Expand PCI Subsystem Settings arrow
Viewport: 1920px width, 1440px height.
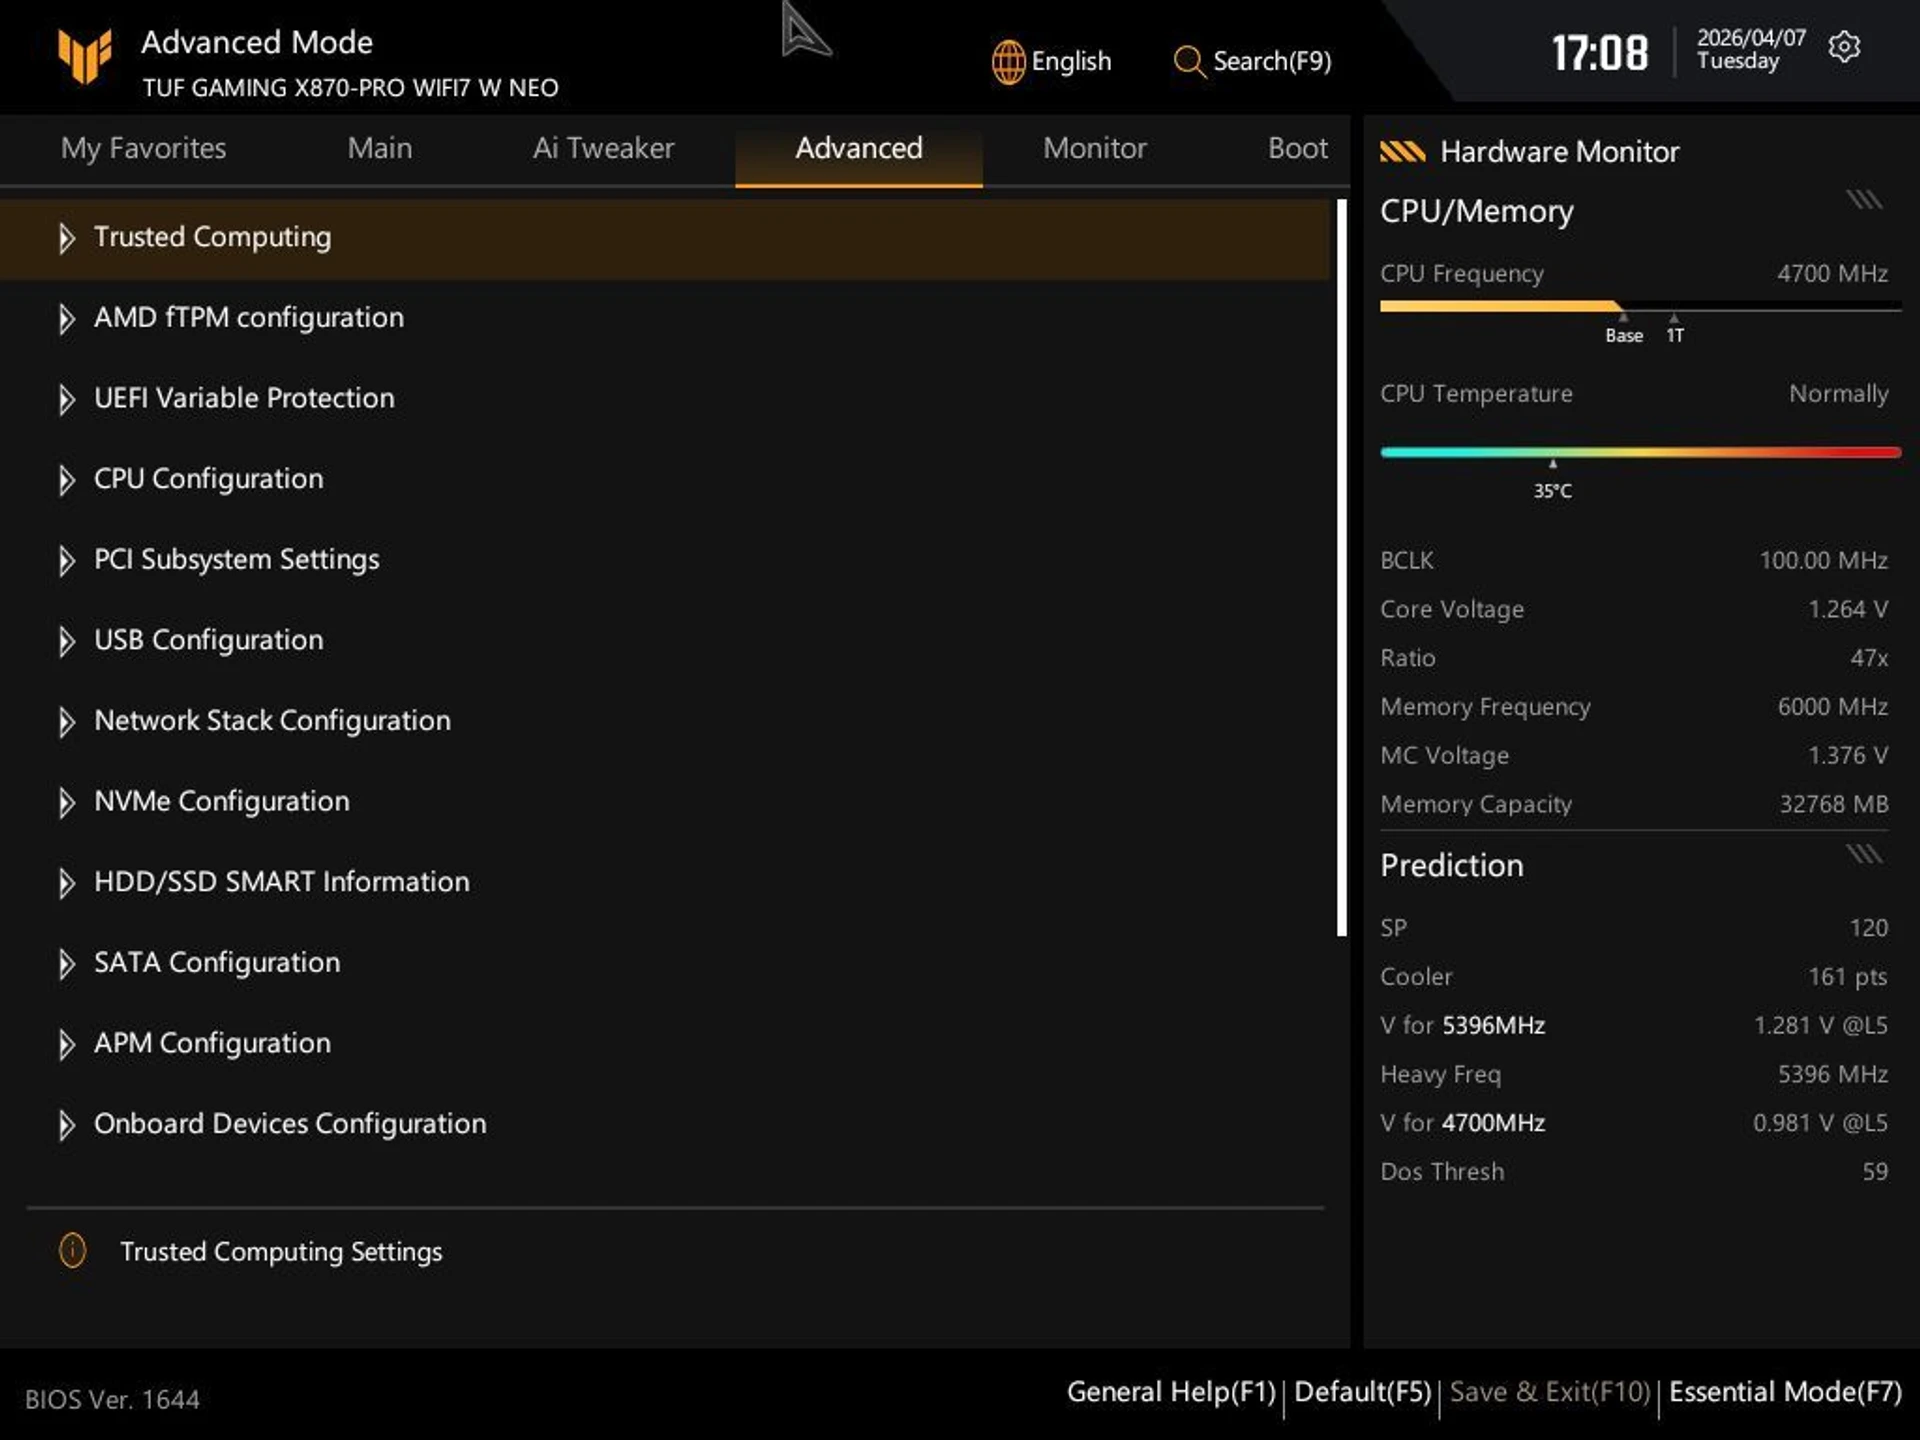66,561
